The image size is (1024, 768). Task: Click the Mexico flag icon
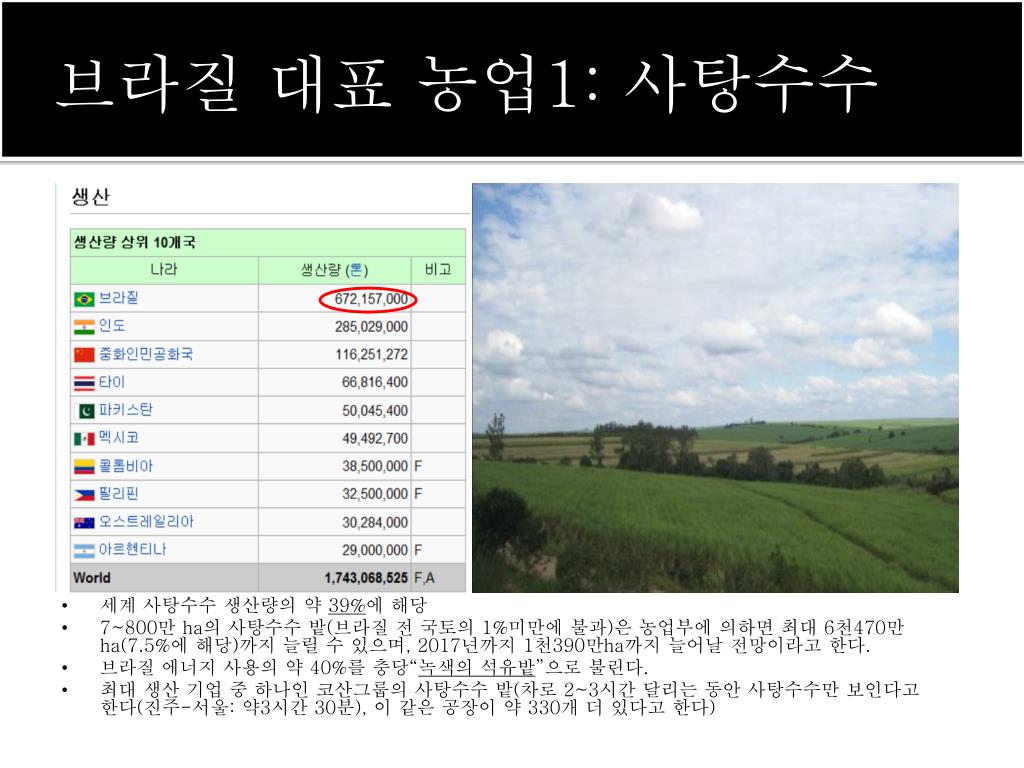(84, 439)
